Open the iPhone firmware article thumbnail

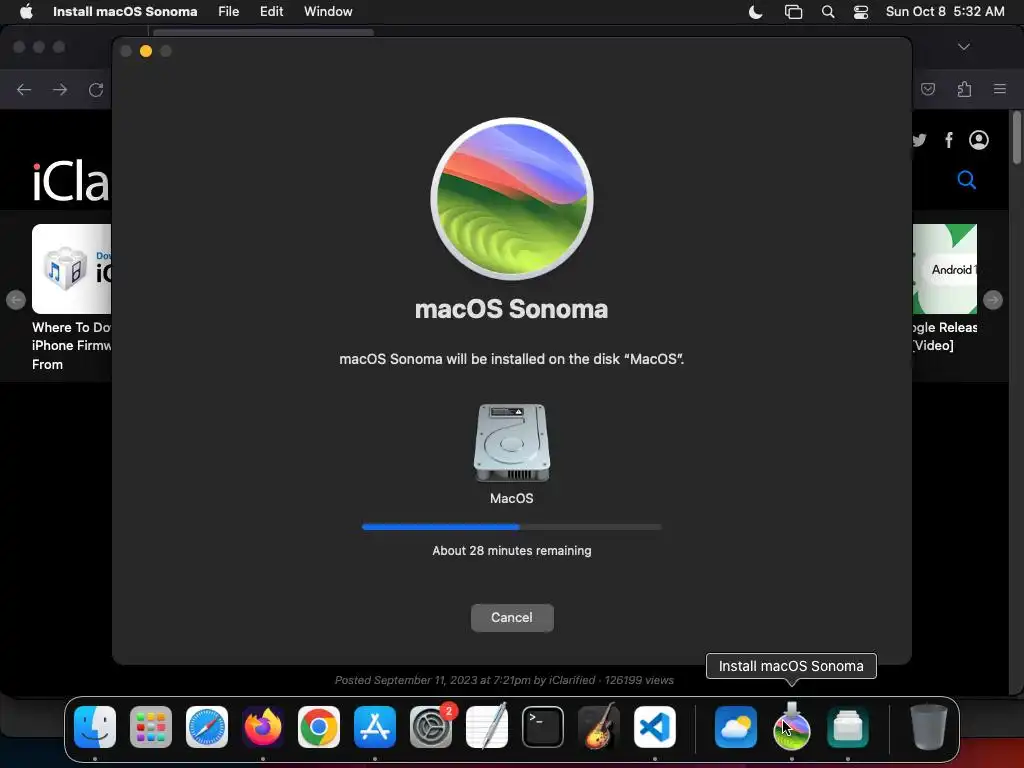coord(71,269)
